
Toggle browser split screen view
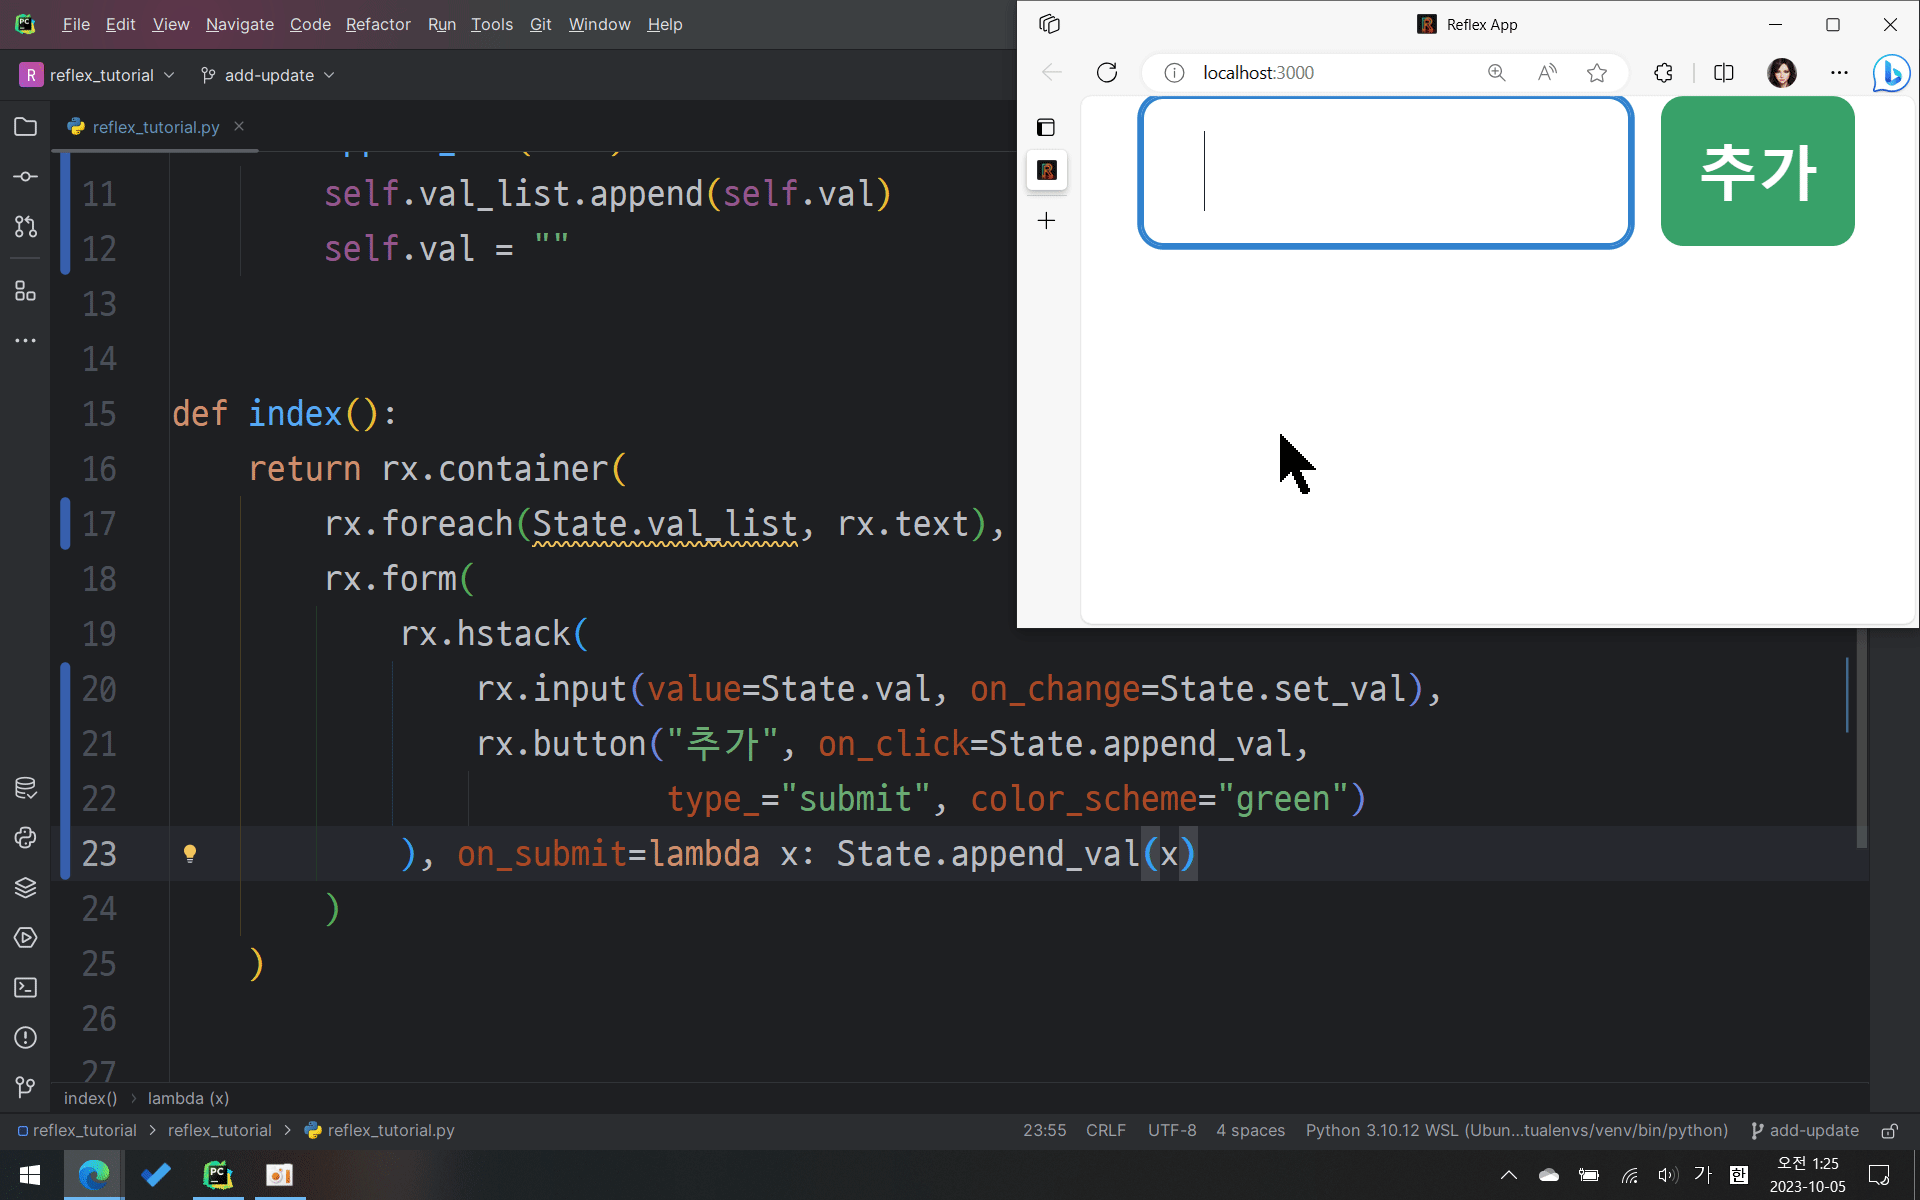[1724, 73]
